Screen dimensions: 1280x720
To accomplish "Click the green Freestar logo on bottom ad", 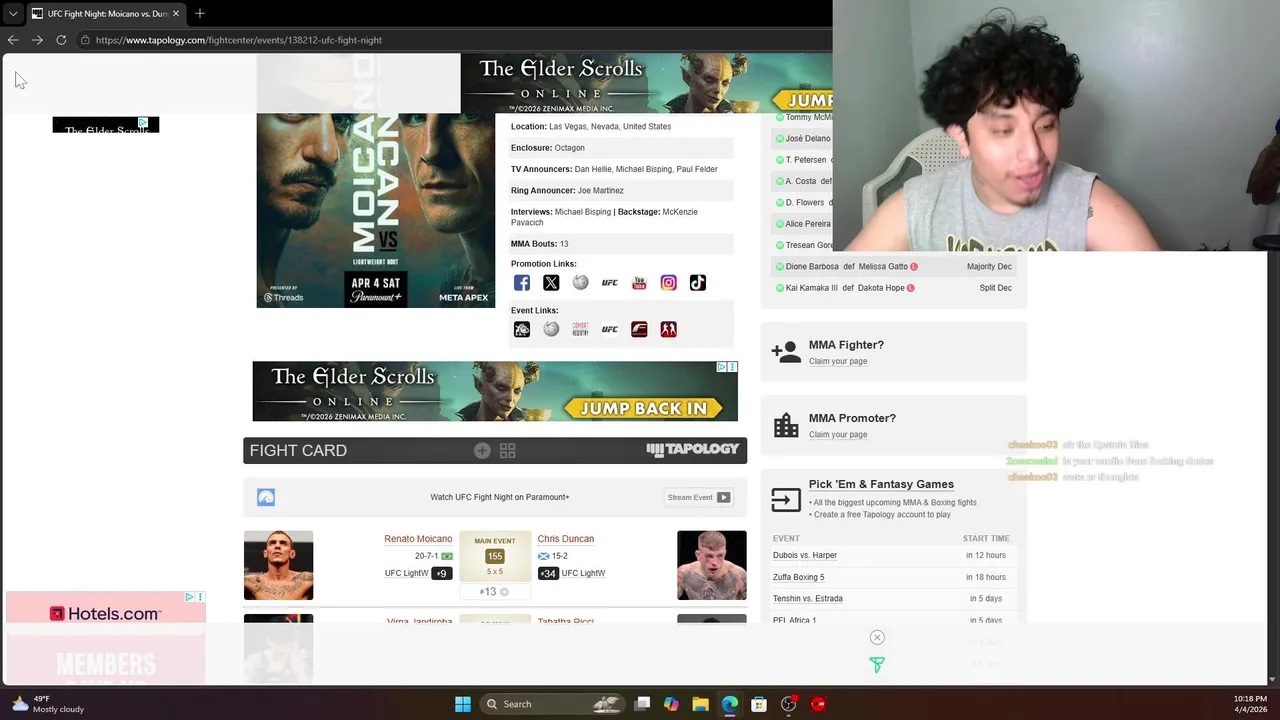I will [877, 665].
